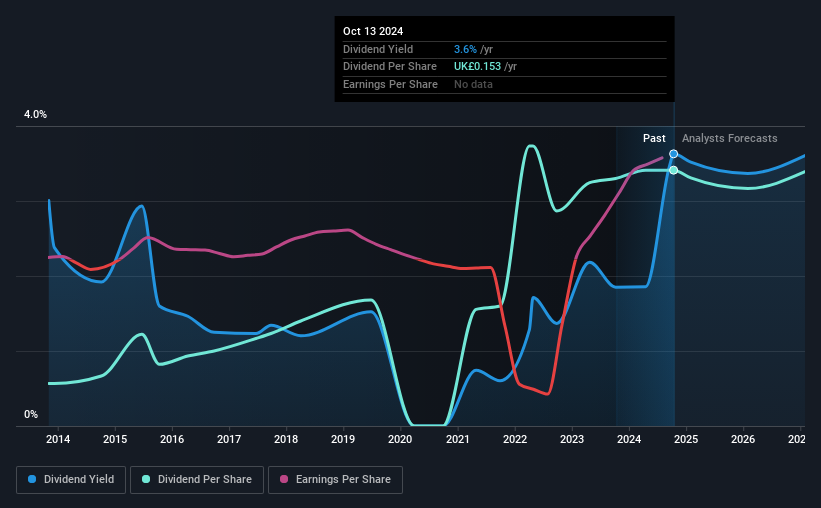Viewport: 821px width, 508px height.
Task: Click the 2020 x-axis label
Action: pyautogui.click(x=400, y=439)
